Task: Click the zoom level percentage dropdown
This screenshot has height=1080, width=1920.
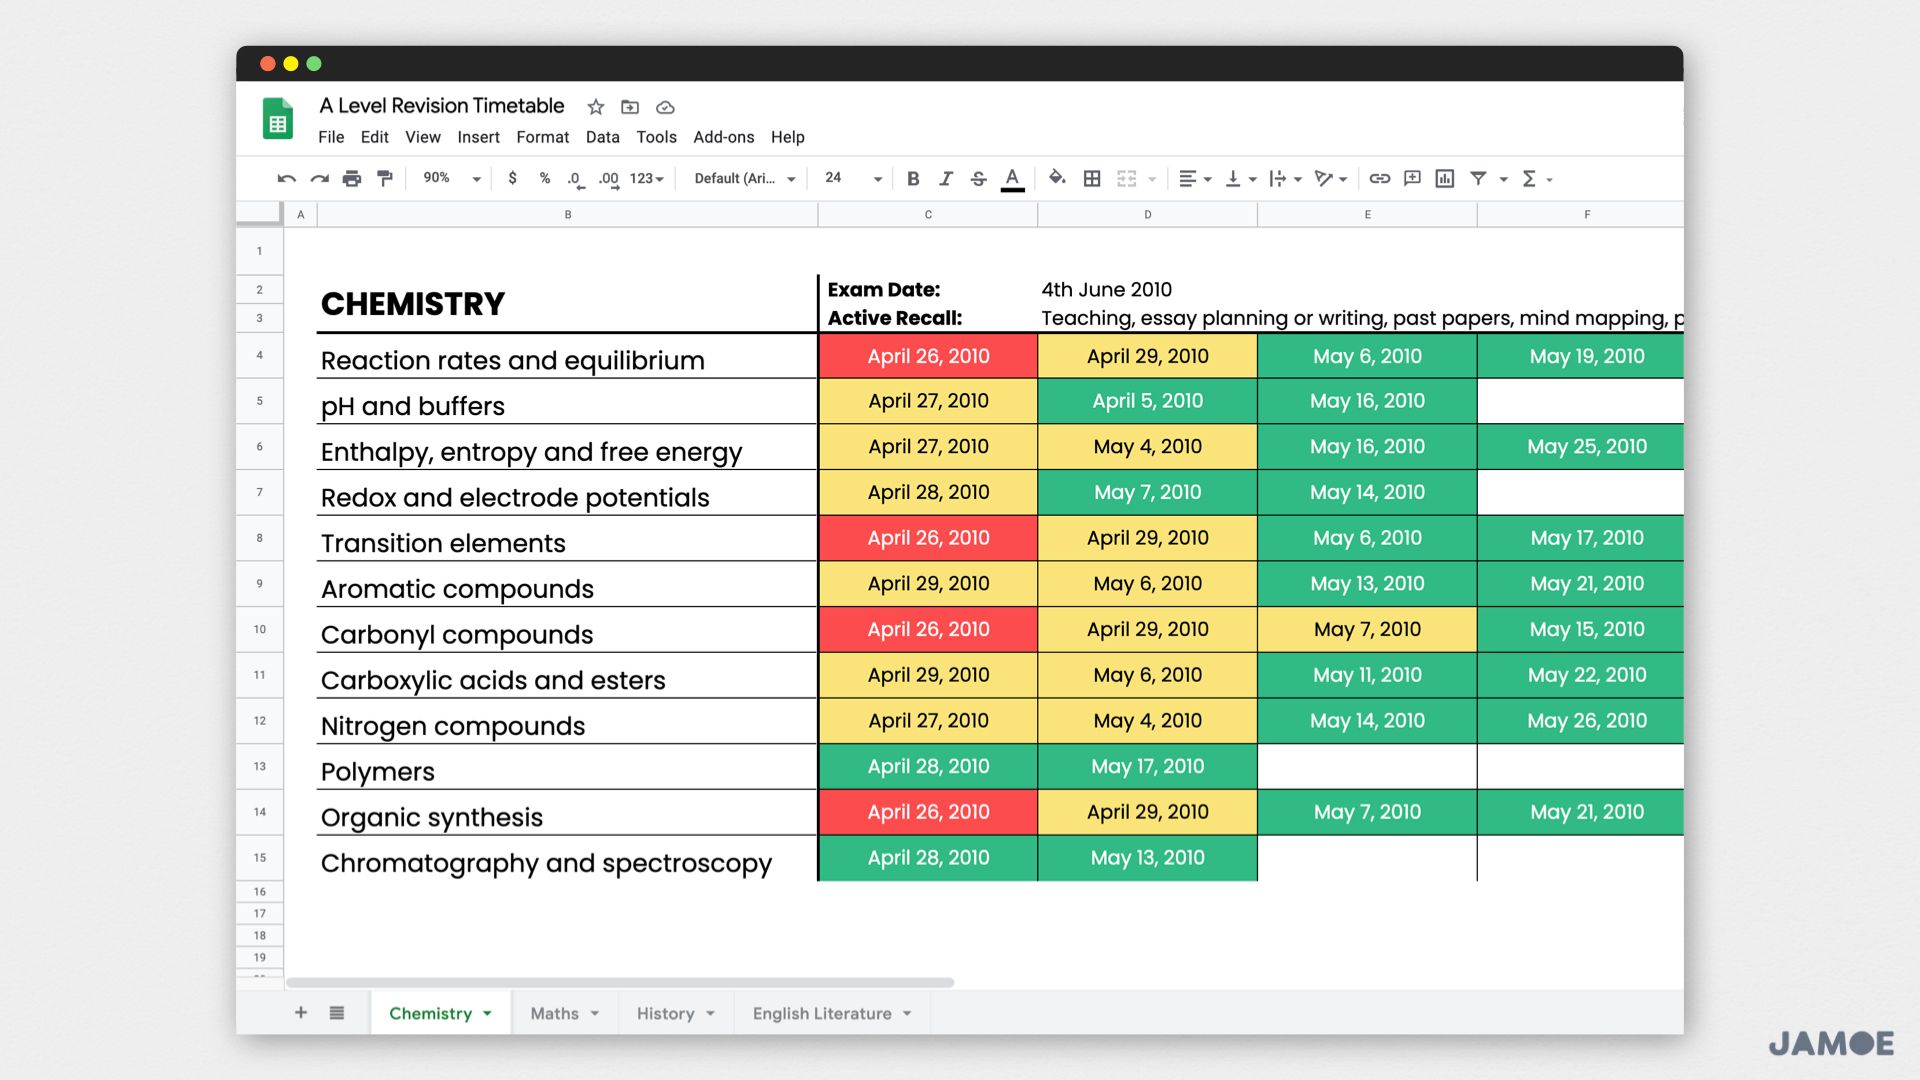Action: pos(448,178)
